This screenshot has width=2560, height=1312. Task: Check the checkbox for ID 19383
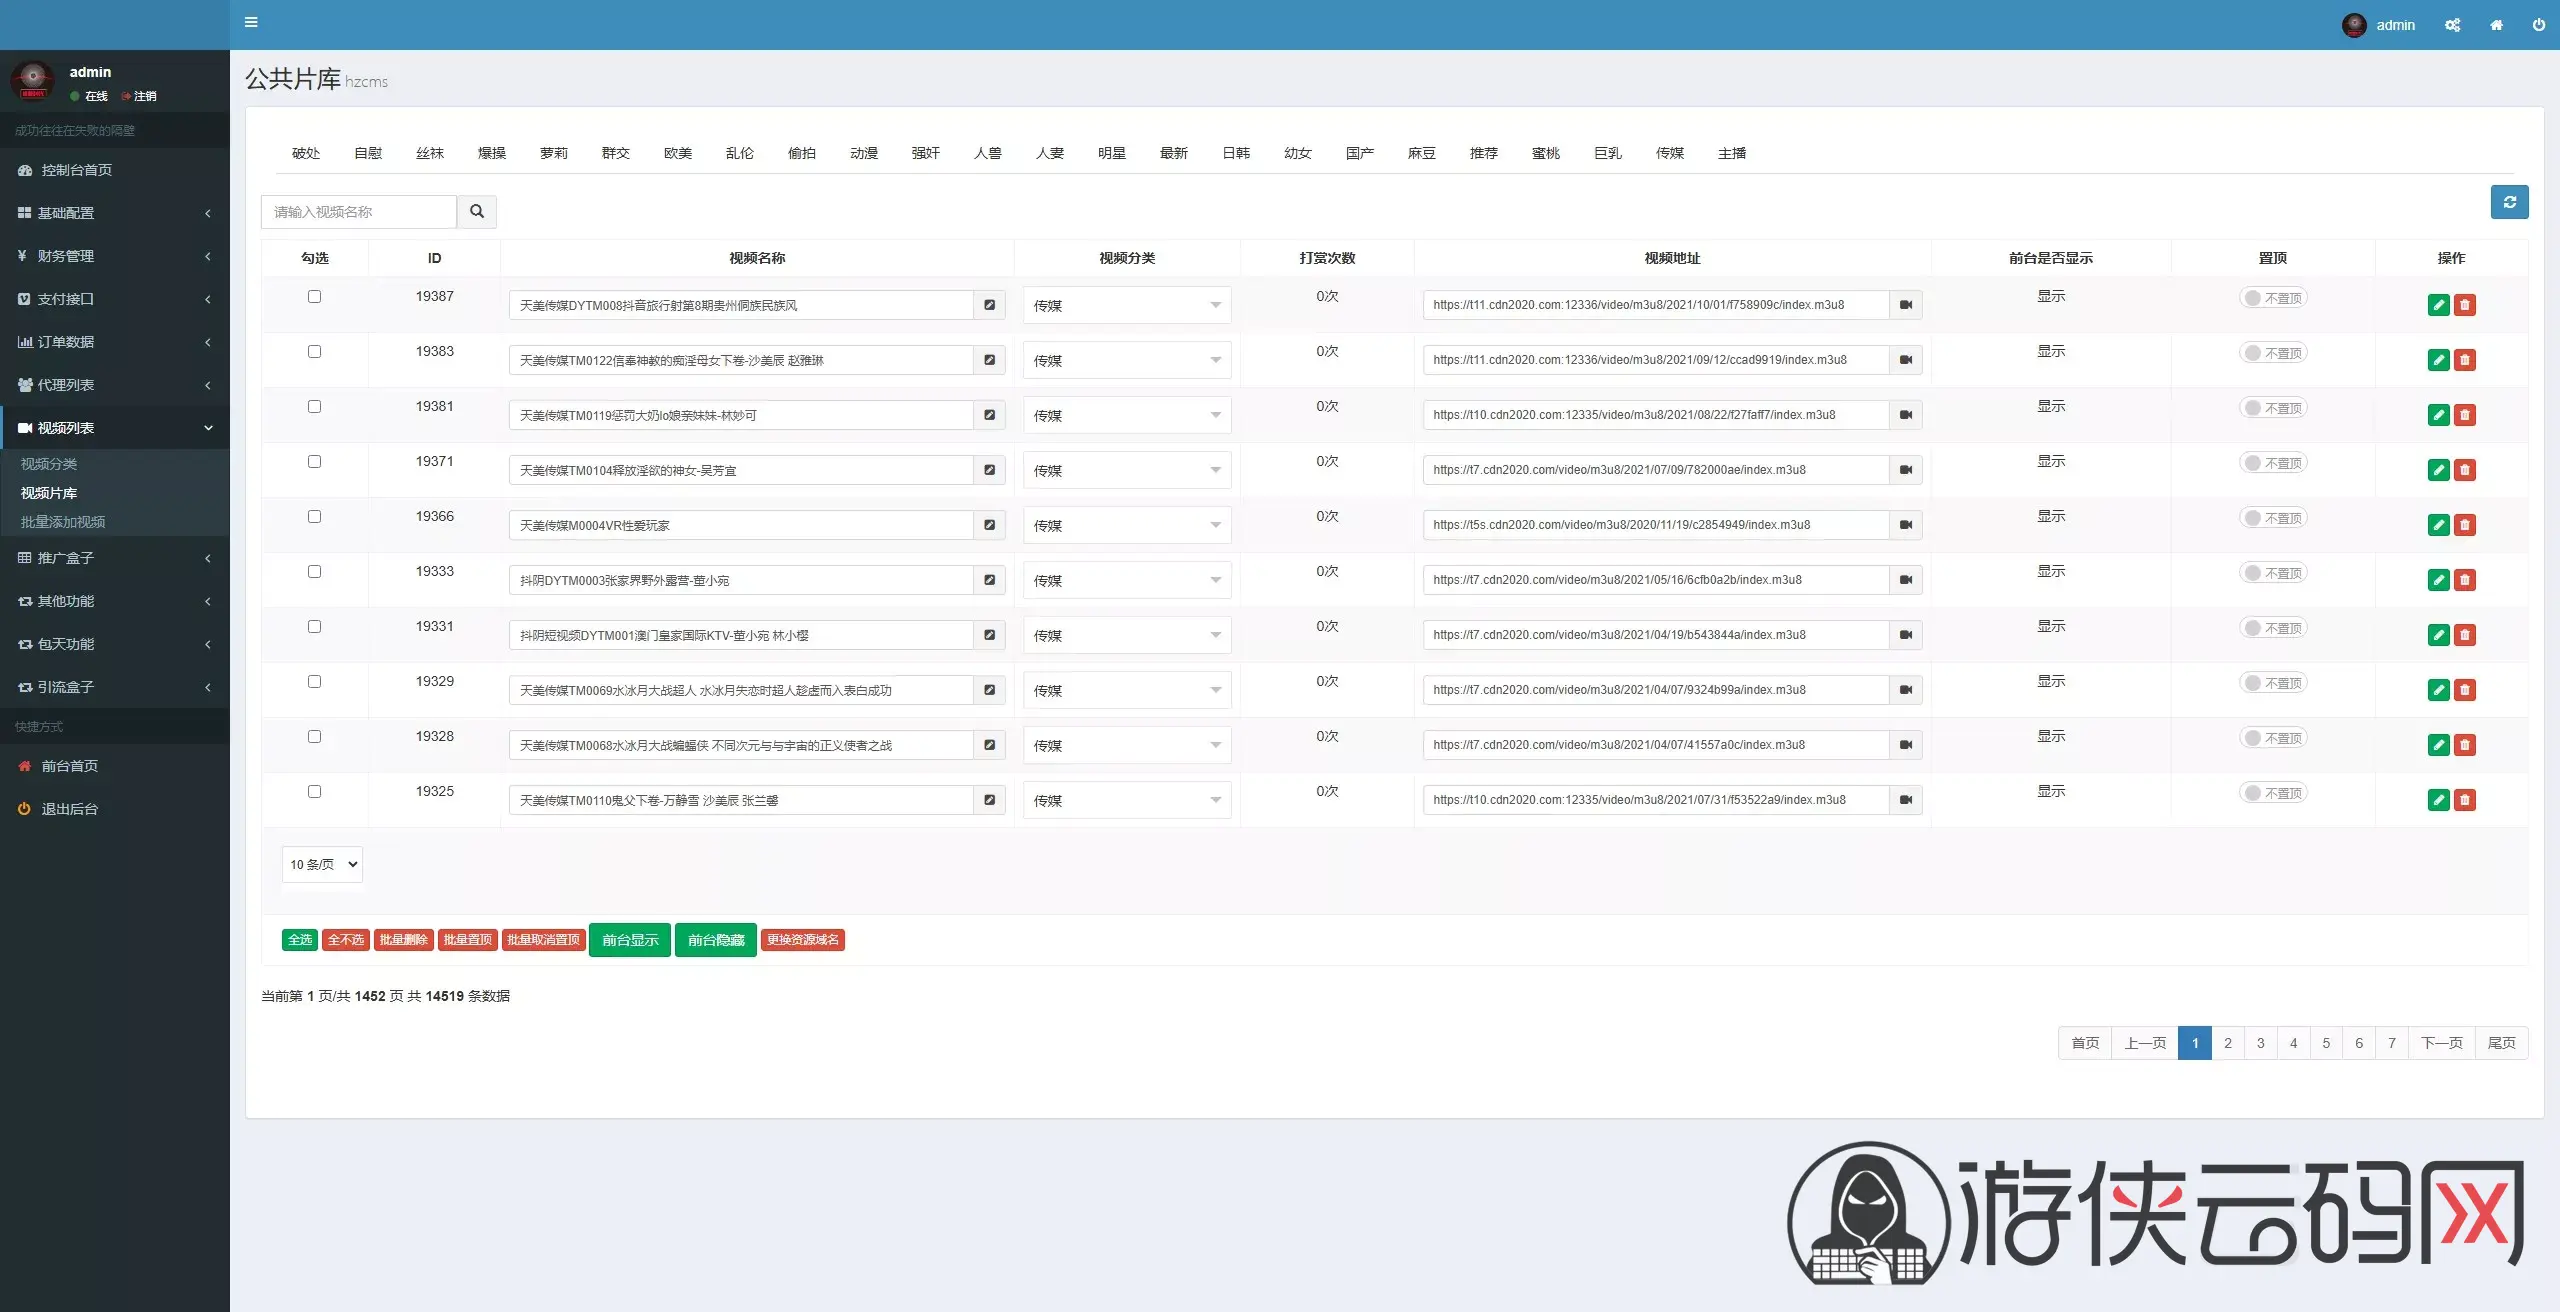click(314, 352)
